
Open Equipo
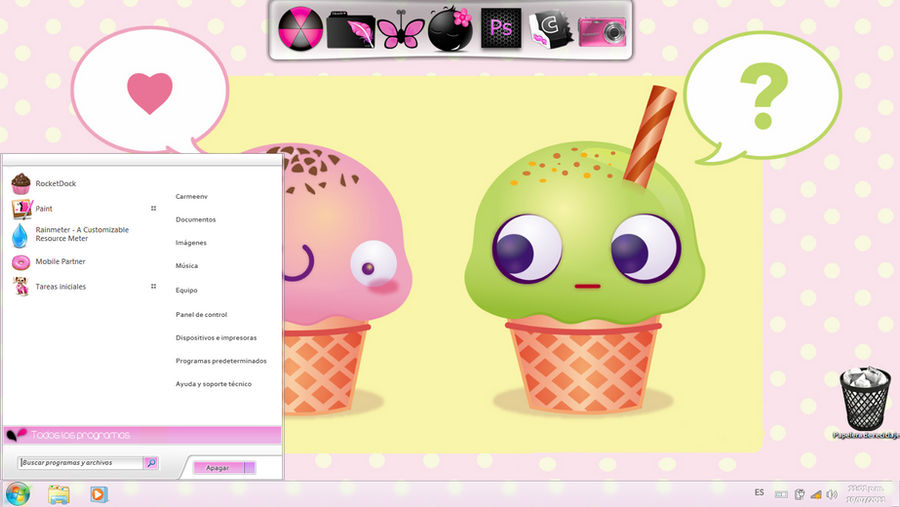(x=187, y=291)
